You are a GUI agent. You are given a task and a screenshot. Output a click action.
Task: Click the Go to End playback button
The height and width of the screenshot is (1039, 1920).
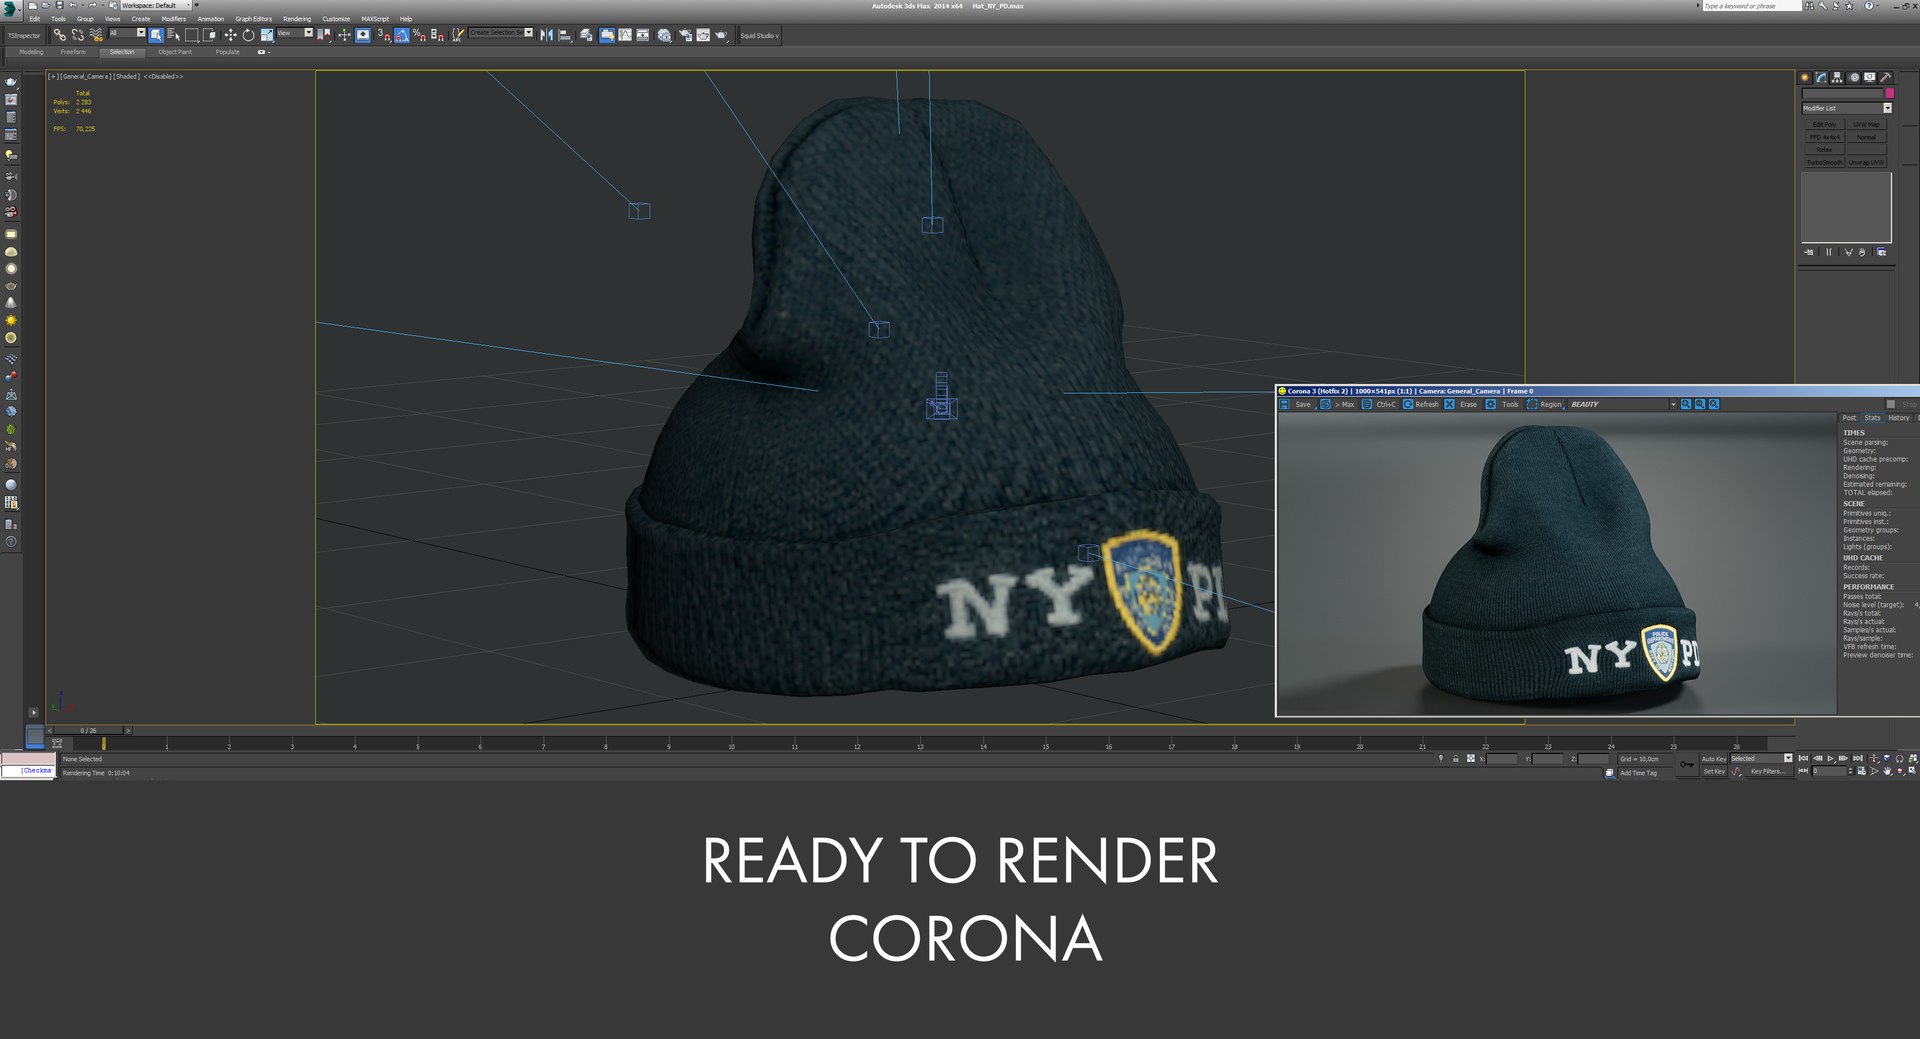[x=1857, y=759]
